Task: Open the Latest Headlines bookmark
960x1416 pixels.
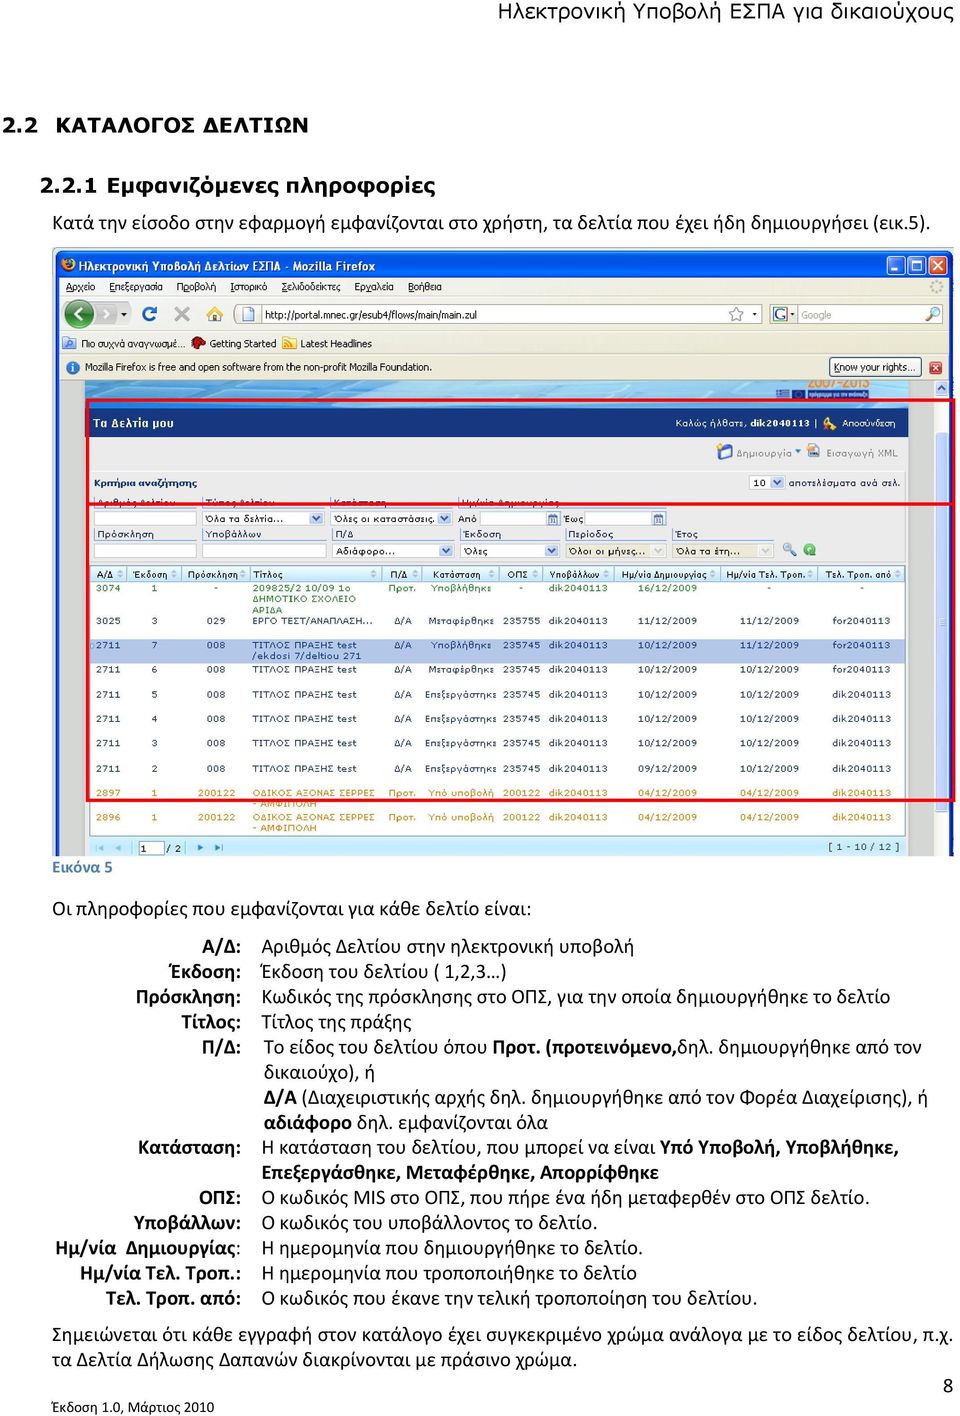Action: [328, 343]
